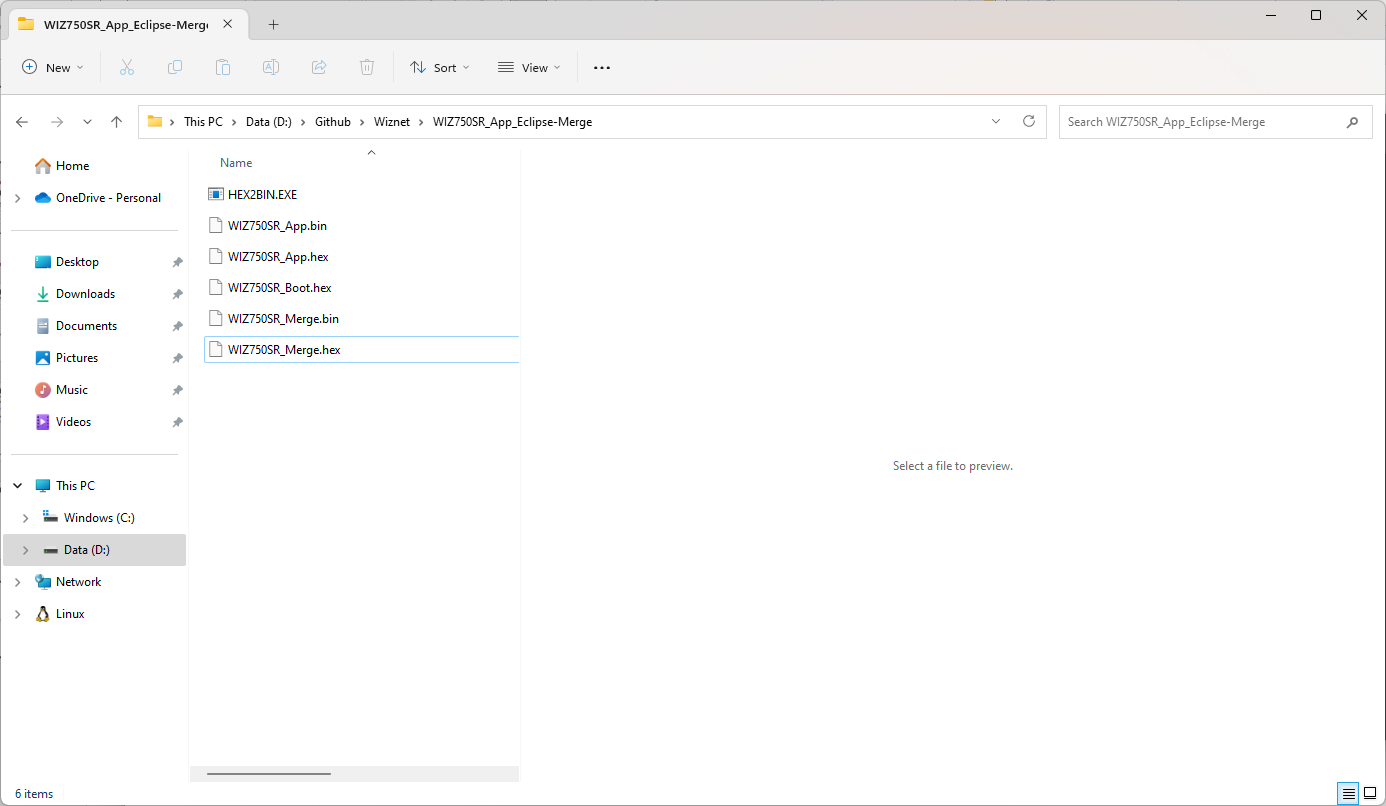
Task: Open the See more ellipsis menu
Action: (x=602, y=67)
